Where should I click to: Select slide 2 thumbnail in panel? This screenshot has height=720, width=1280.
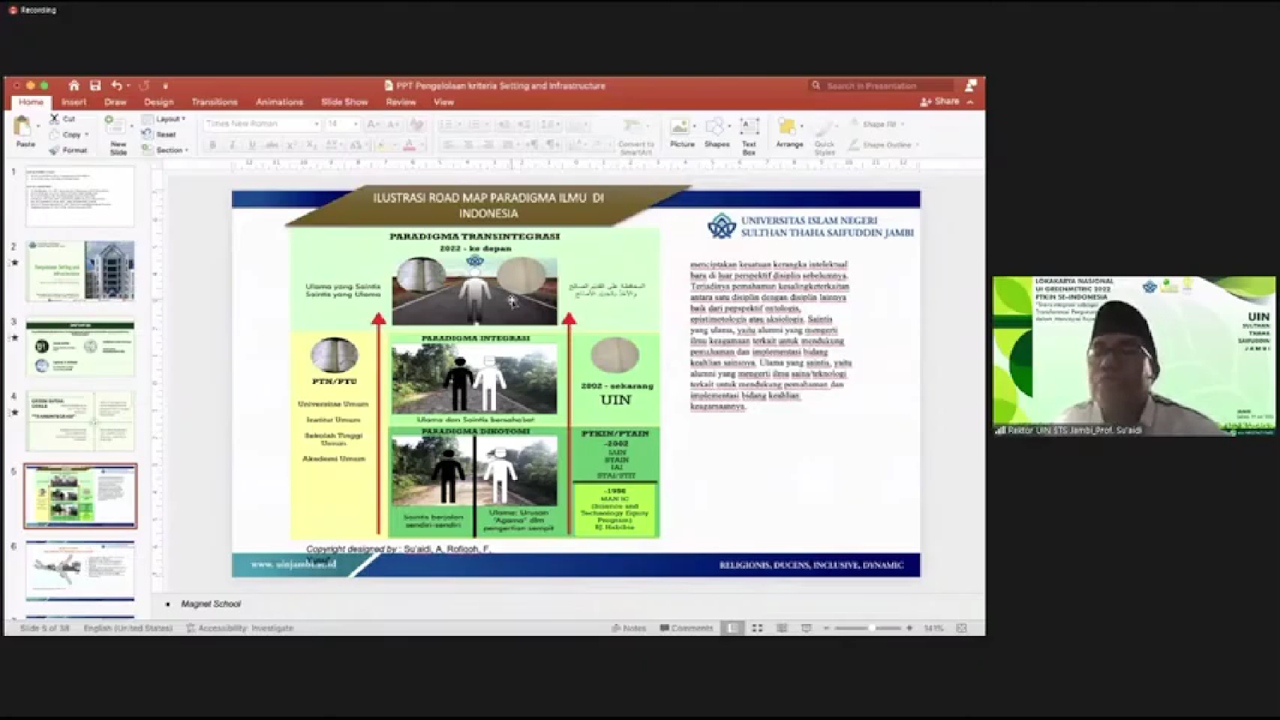pos(80,270)
